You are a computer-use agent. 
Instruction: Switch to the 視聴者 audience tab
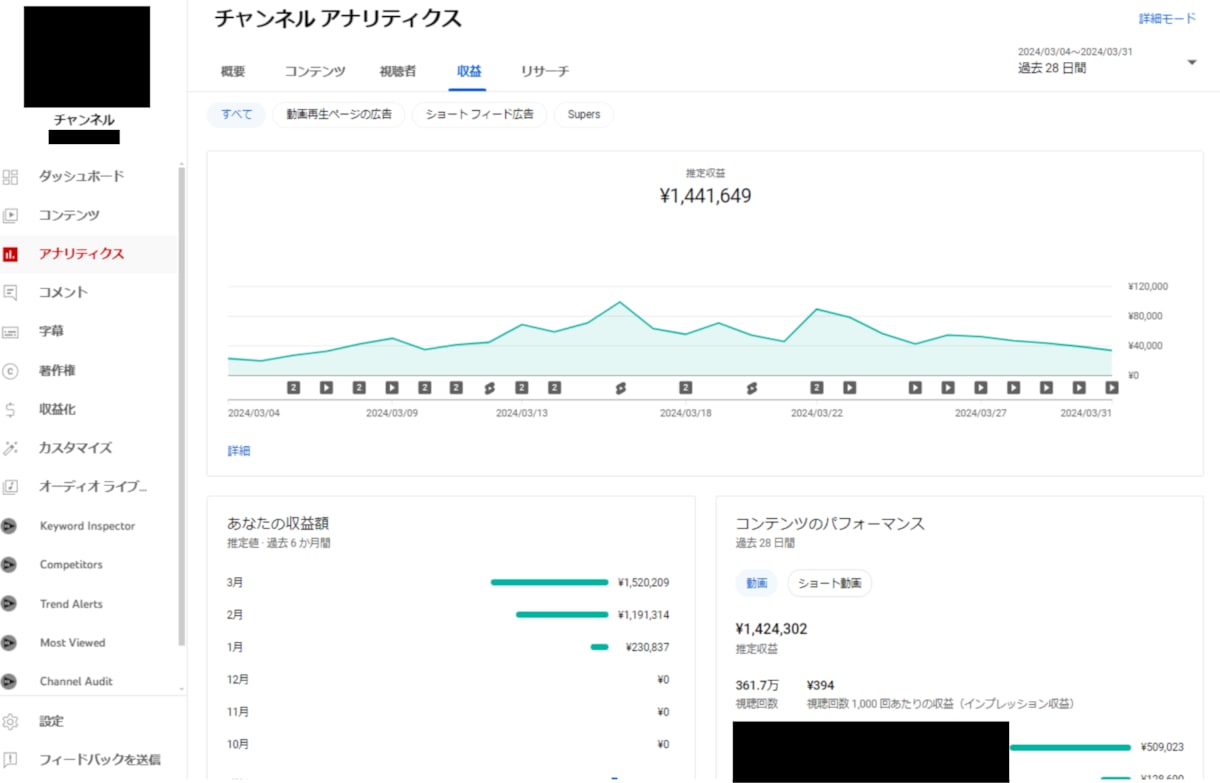tap(398, 72)
